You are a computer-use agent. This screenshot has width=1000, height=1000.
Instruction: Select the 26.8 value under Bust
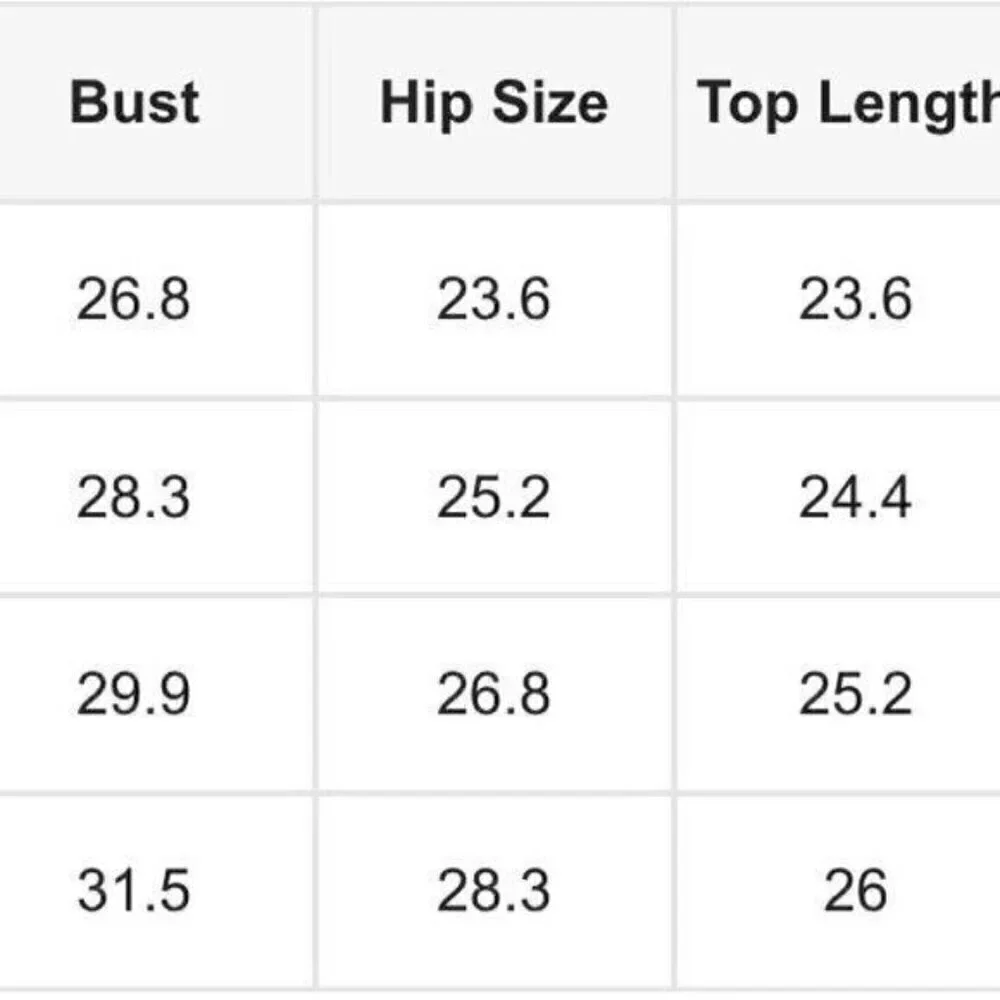pos(133,299)
